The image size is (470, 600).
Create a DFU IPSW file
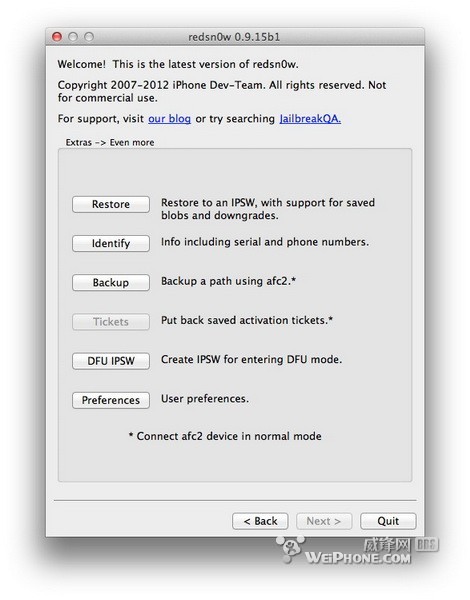coord(111,361)
